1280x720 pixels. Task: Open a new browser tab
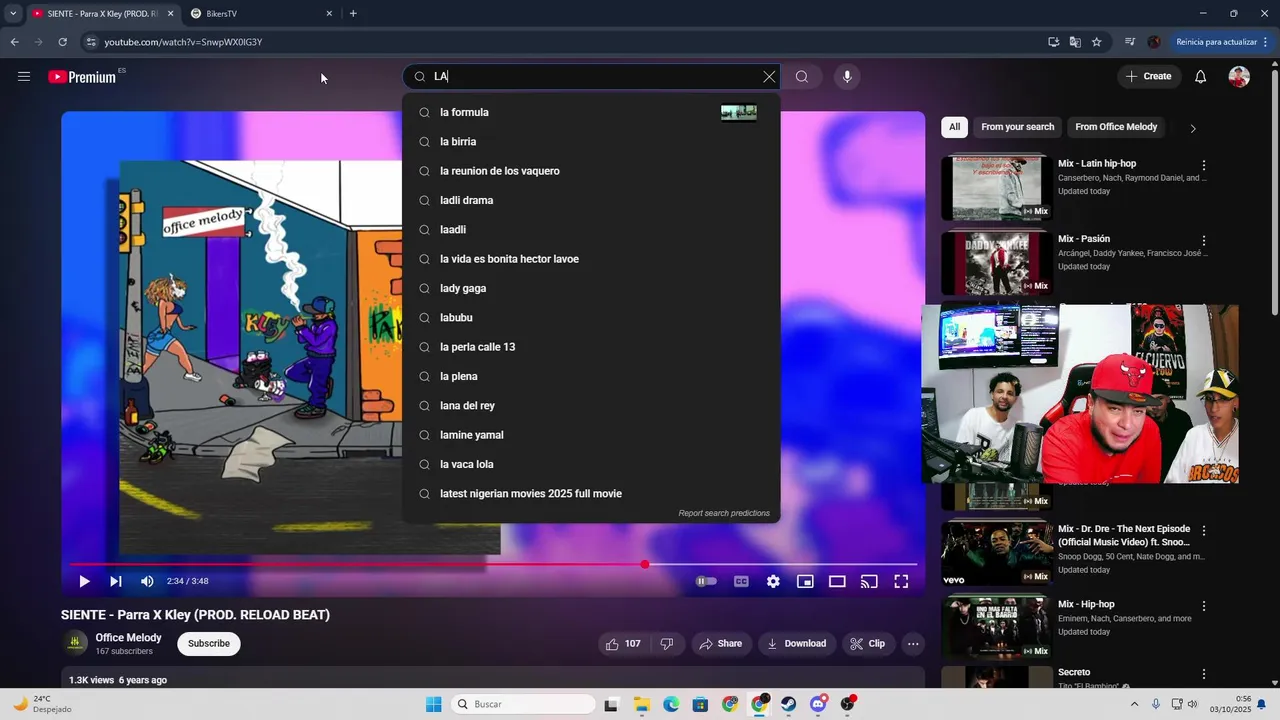click(353, 14)
